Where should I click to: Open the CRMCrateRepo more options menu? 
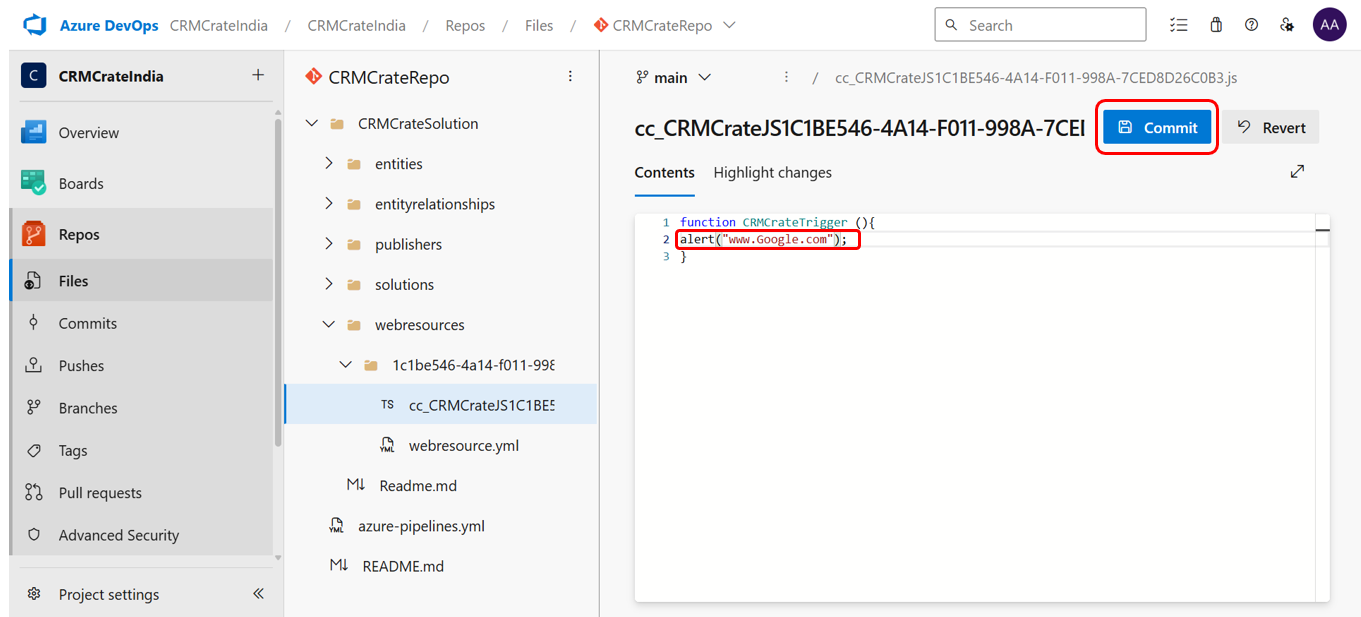[570, 77]
